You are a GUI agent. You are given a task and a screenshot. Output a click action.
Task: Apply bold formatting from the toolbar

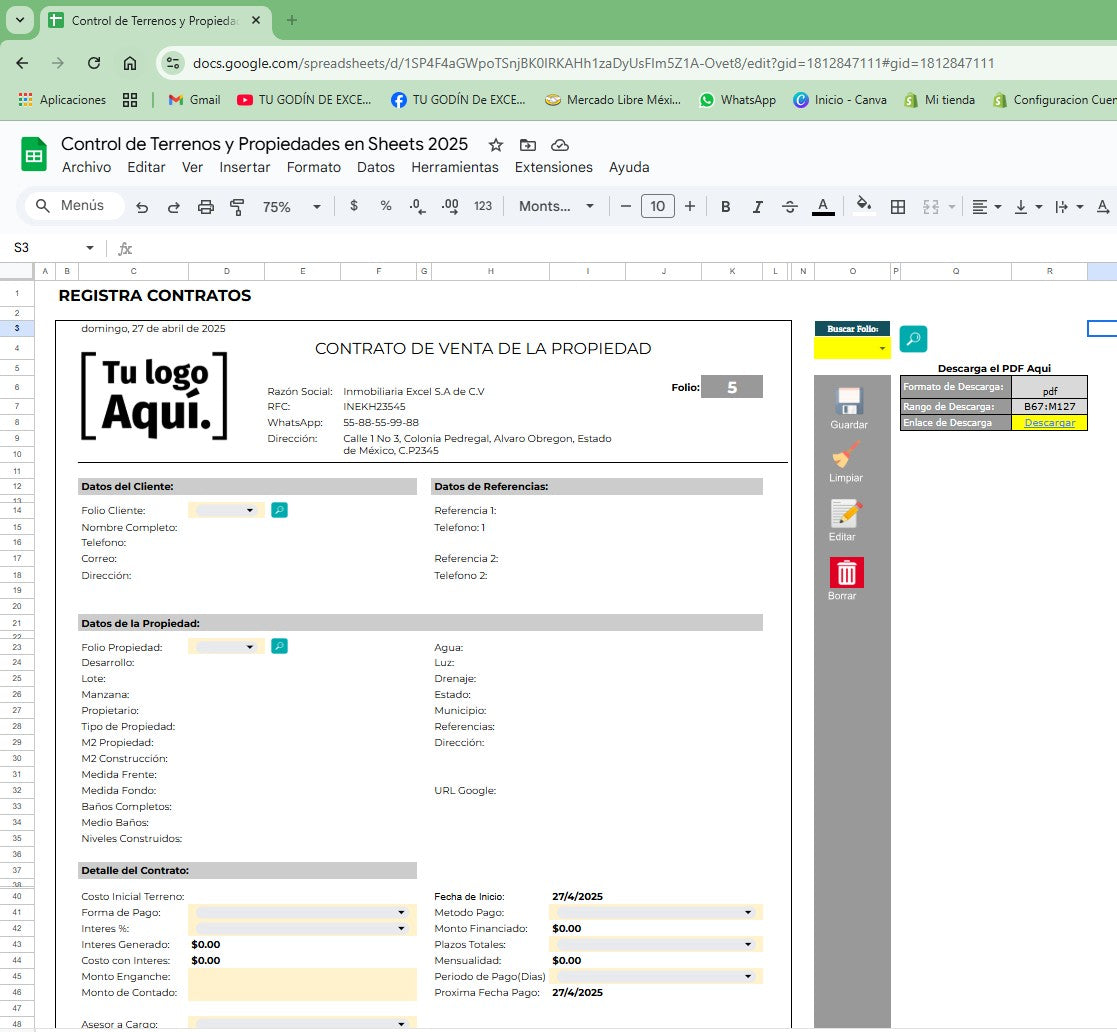click(725, 206)
